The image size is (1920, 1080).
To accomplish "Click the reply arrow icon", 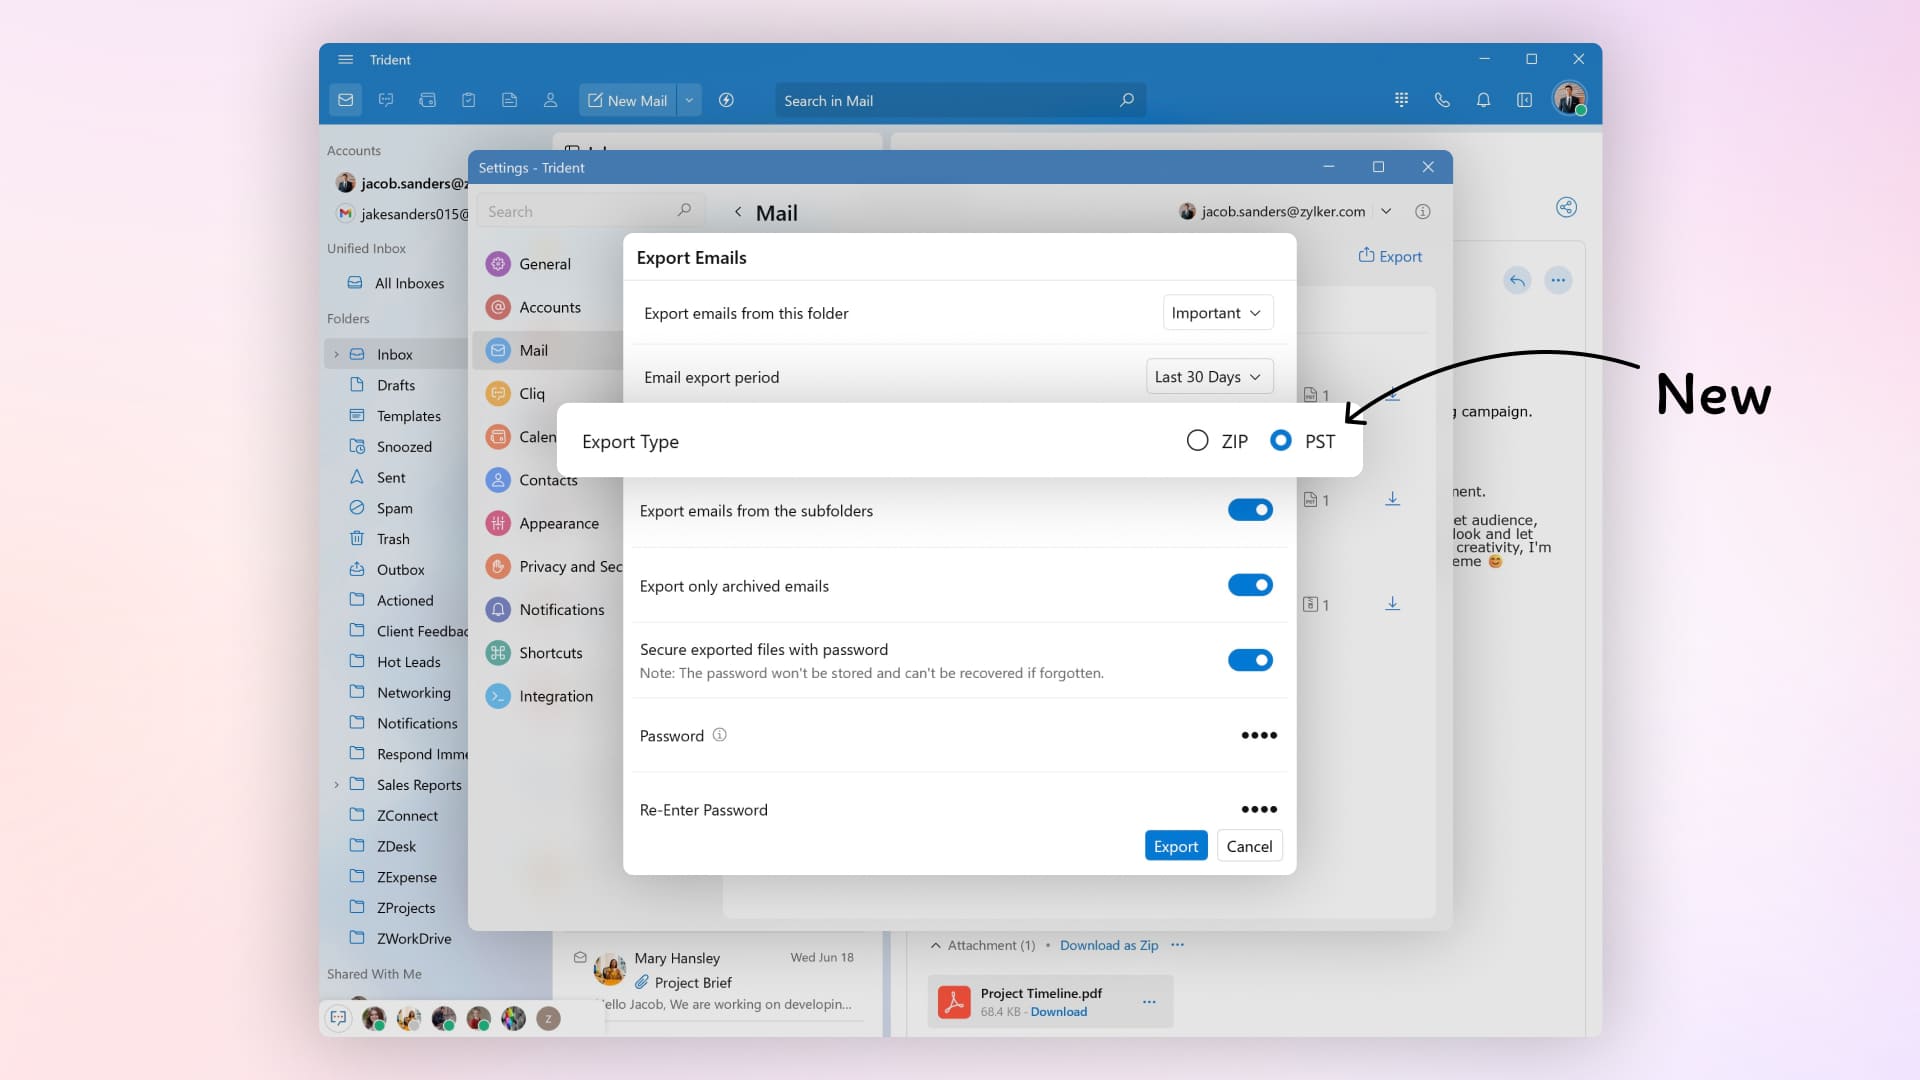I will 1517,280.
